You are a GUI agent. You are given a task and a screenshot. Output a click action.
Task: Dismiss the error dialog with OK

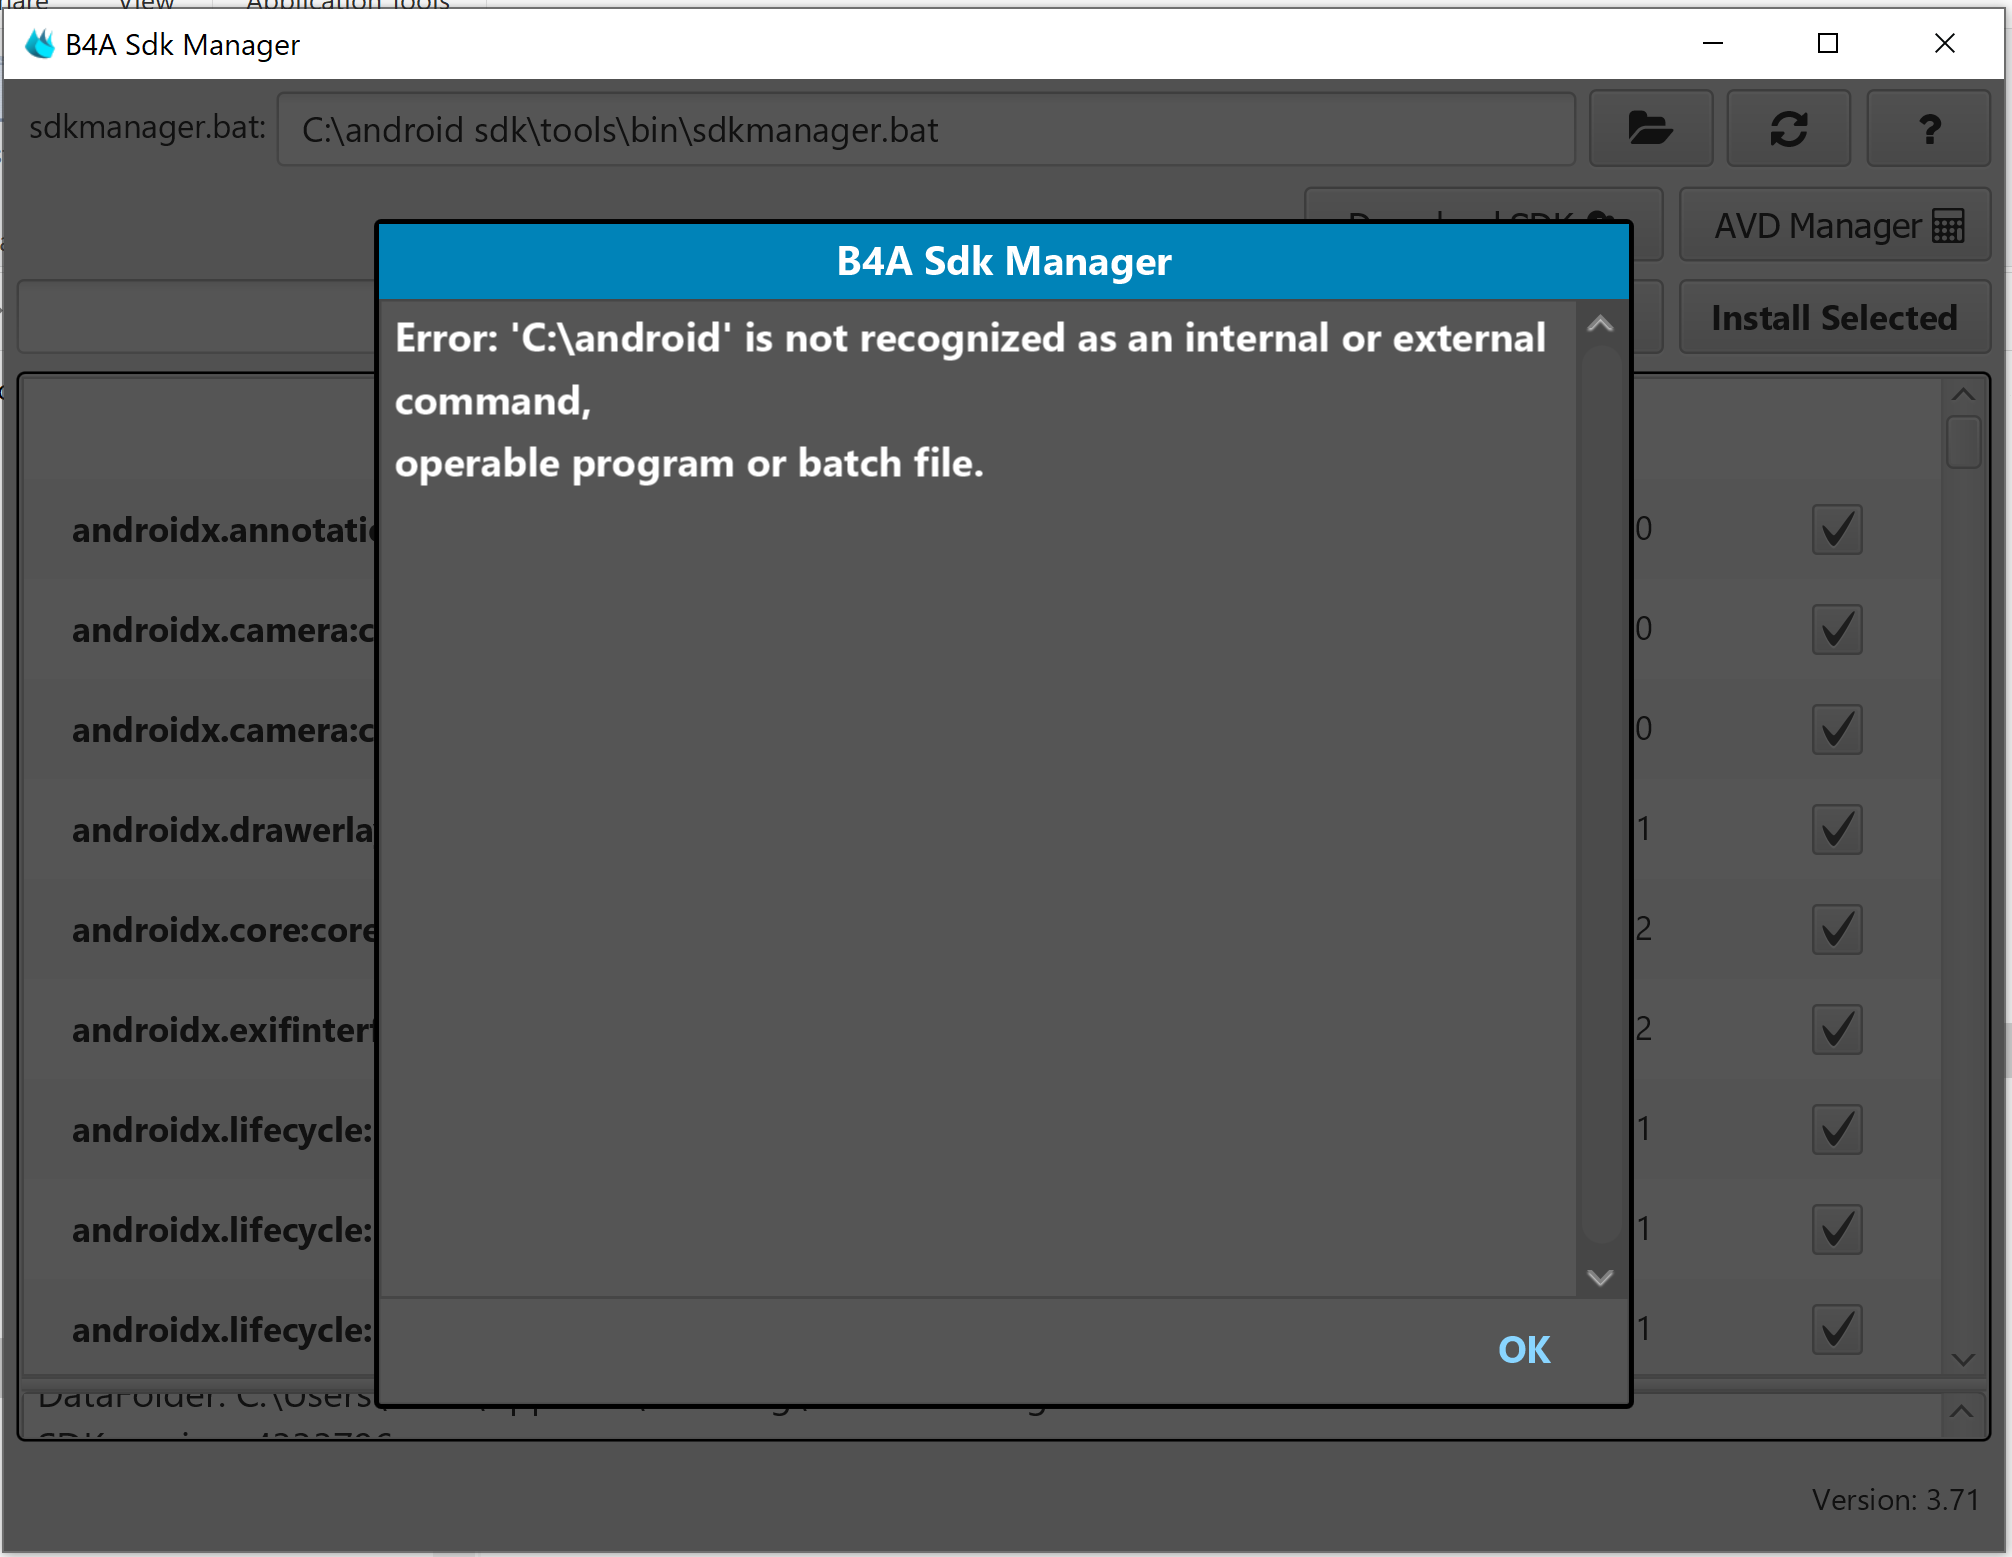[x=1523, y=1349]
